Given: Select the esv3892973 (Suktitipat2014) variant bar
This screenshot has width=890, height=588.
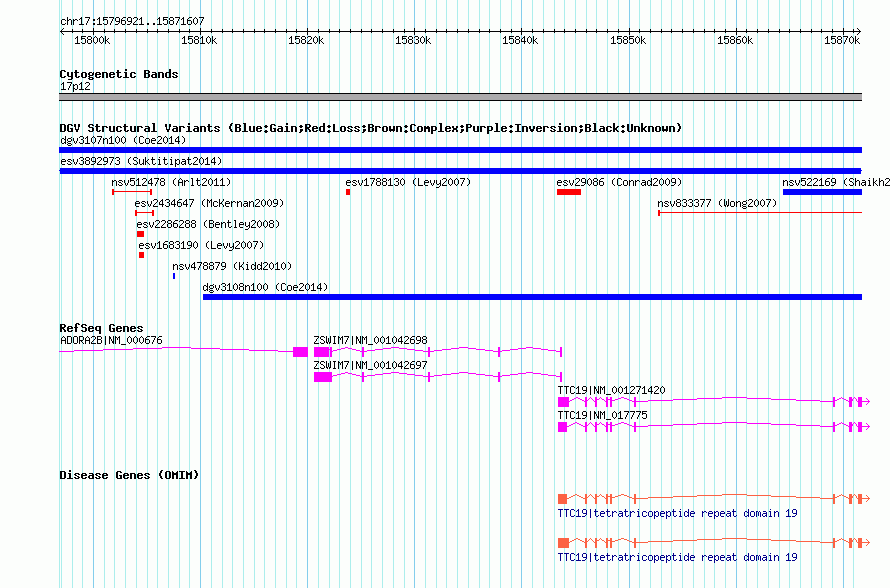Looking at the screenshot, I should click(x=460, y=171).
